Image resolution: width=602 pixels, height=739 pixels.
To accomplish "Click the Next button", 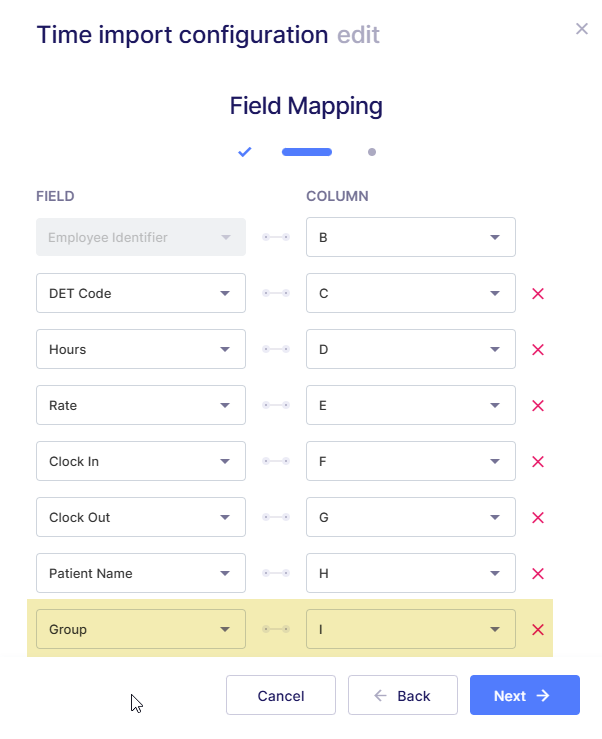I will pyautogui.click(x=525, y=695).
